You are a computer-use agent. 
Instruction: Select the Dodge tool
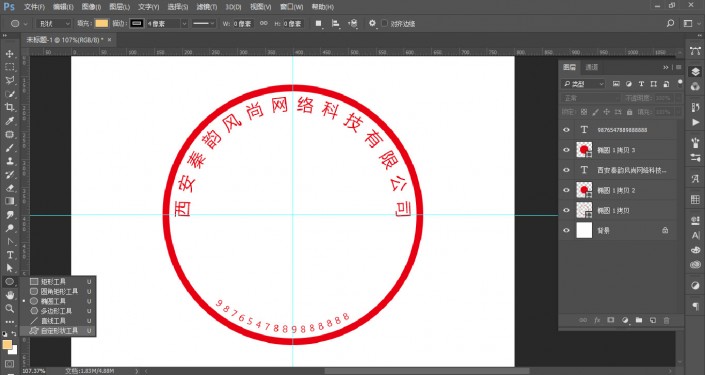[9, 228]
